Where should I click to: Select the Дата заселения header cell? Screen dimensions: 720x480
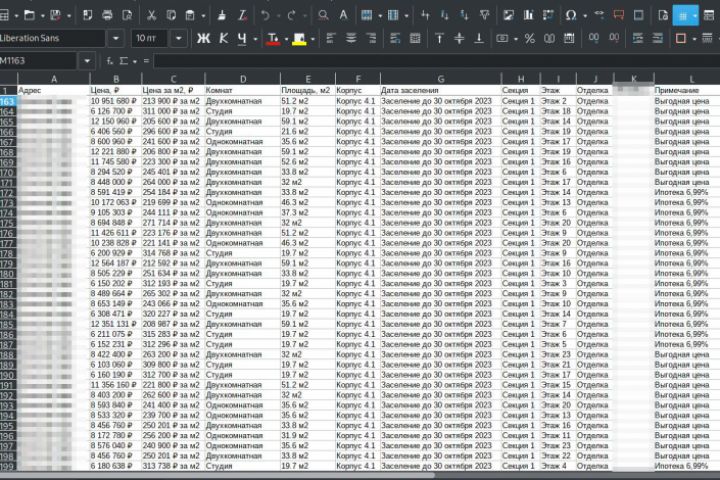440,90
